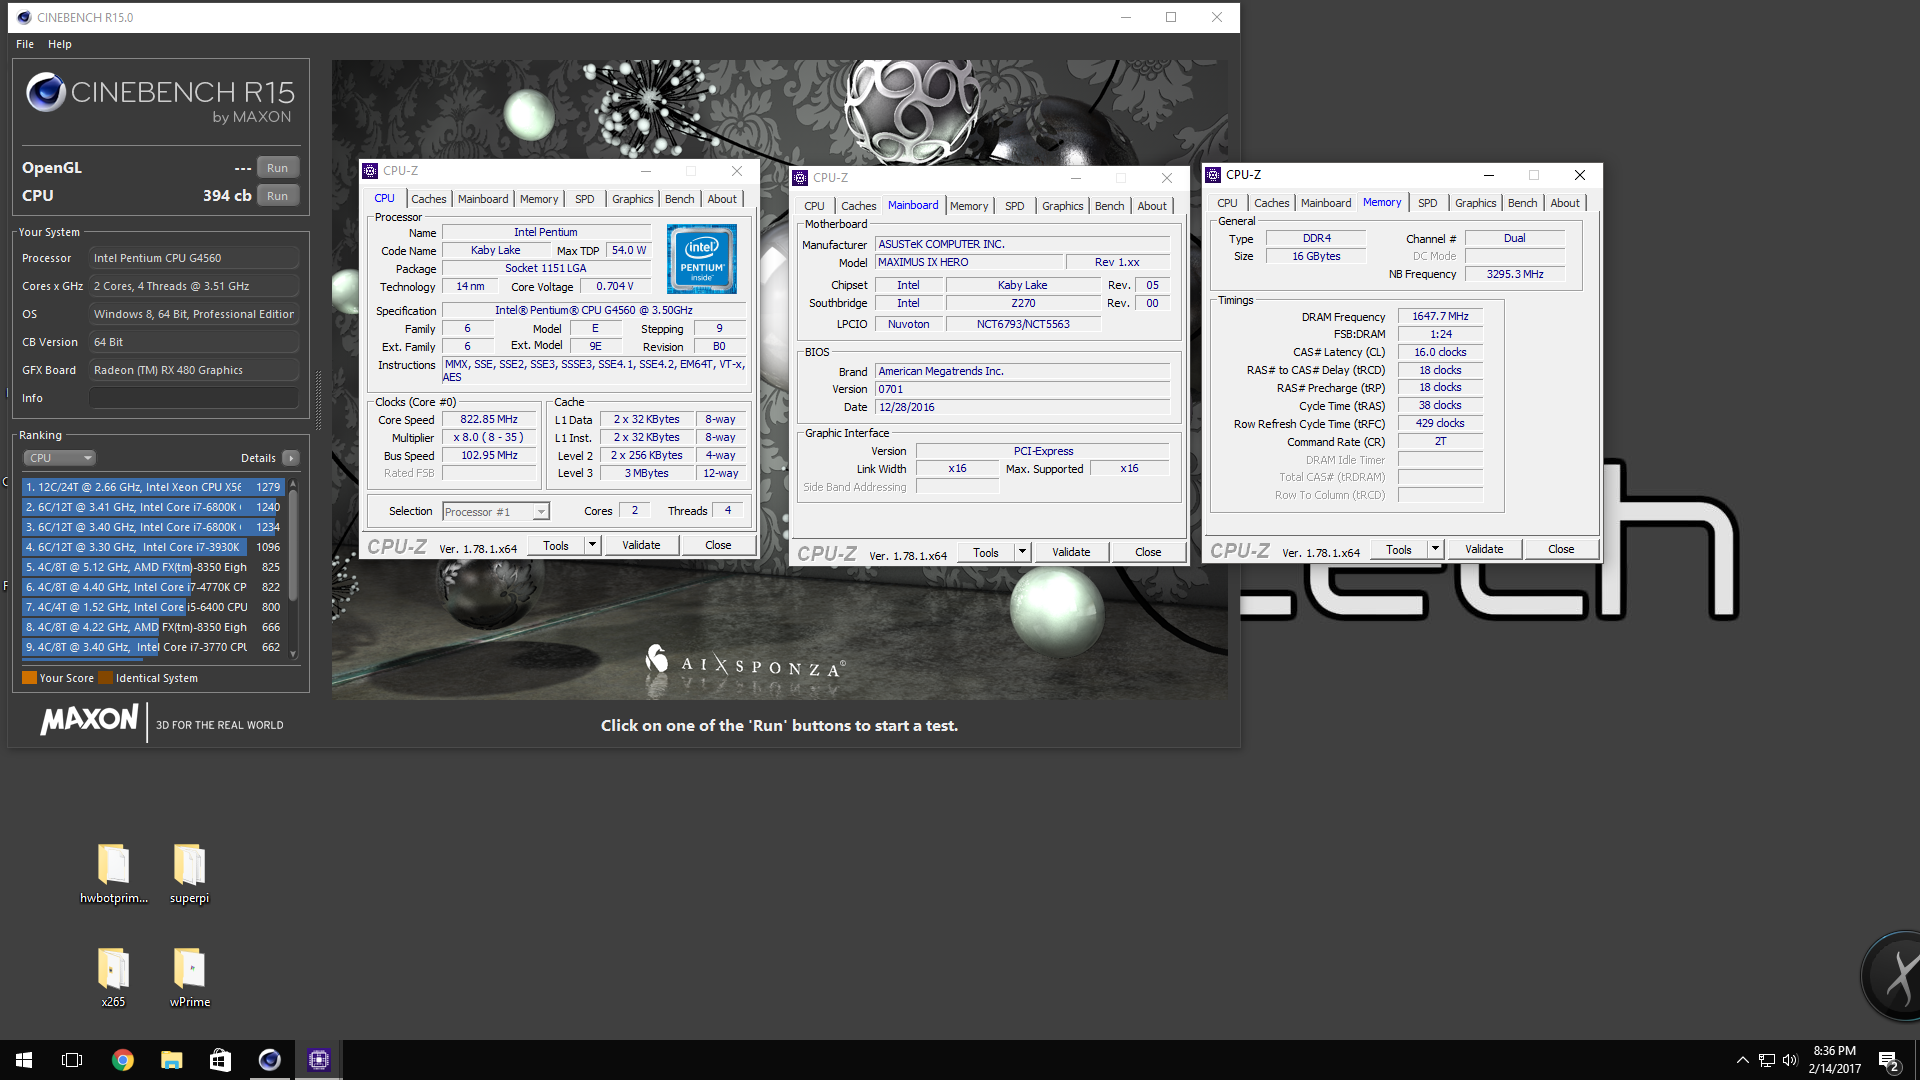Open File Explorer from the taskbar
The width and height of the screenshot is (1920, 1080).
171,1060
